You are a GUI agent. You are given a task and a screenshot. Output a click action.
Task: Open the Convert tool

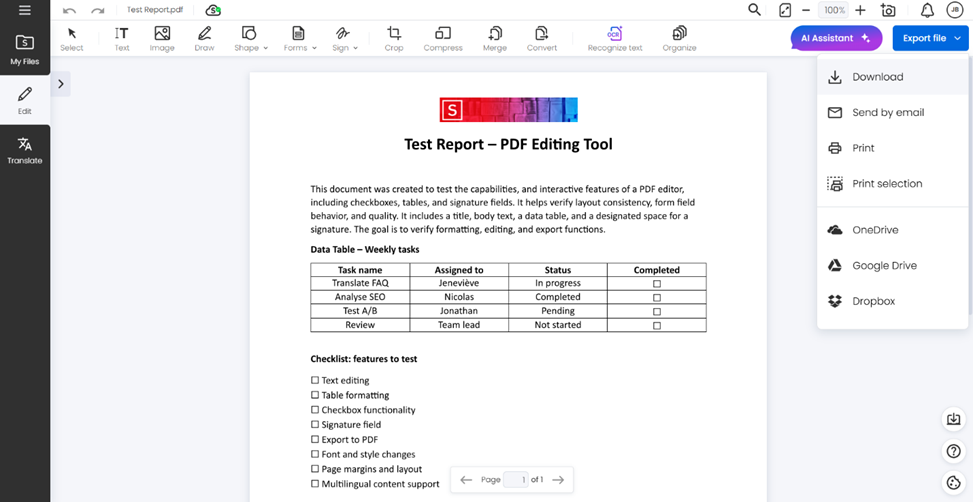(542, 38)
